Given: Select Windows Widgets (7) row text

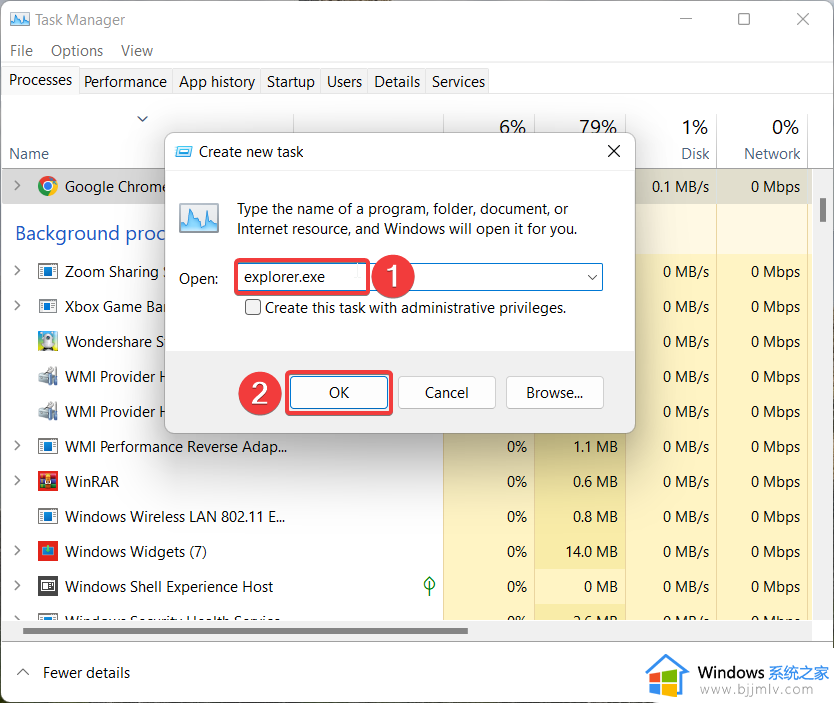Looking at the screenshot, I should (136, 551).
